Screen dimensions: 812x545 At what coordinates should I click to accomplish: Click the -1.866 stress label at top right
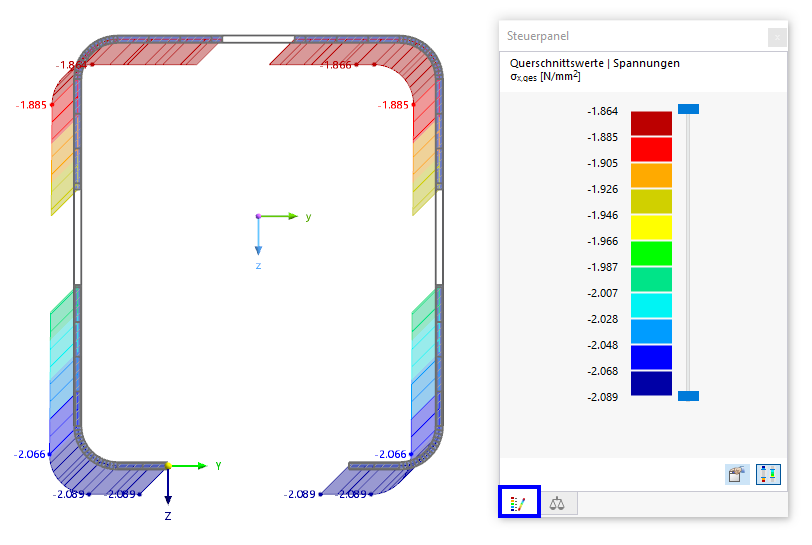tap(336, 65)
